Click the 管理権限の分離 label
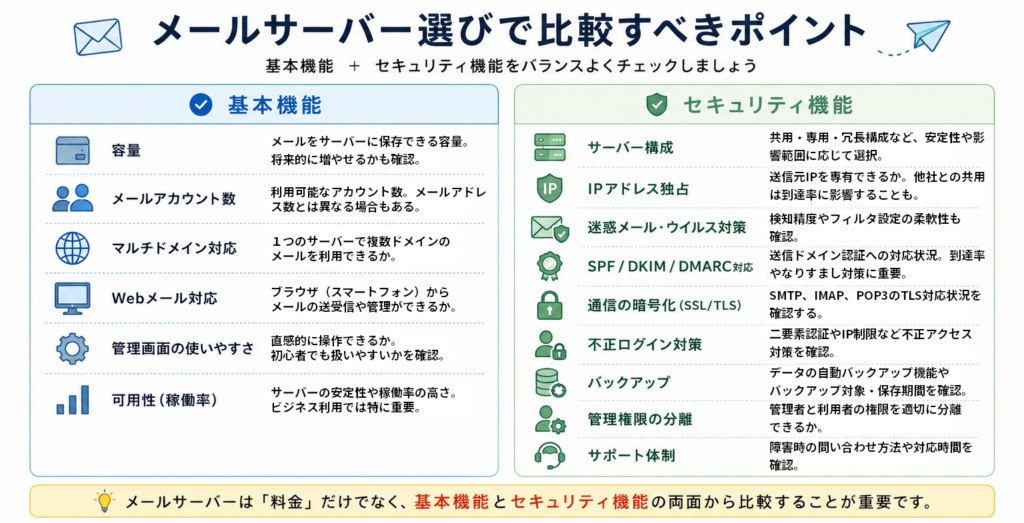The width and height of the screenshot is (1024, 523). pyautogui.click(x=640, y=419)
